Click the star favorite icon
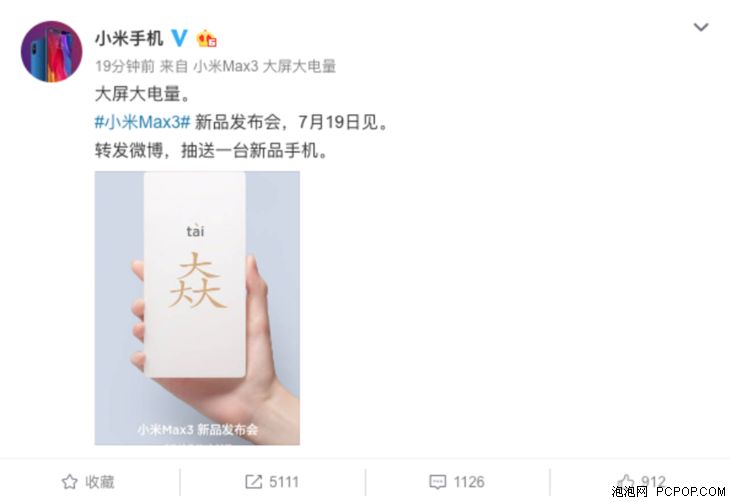The image size is (730, 502). tap(70, 482)
